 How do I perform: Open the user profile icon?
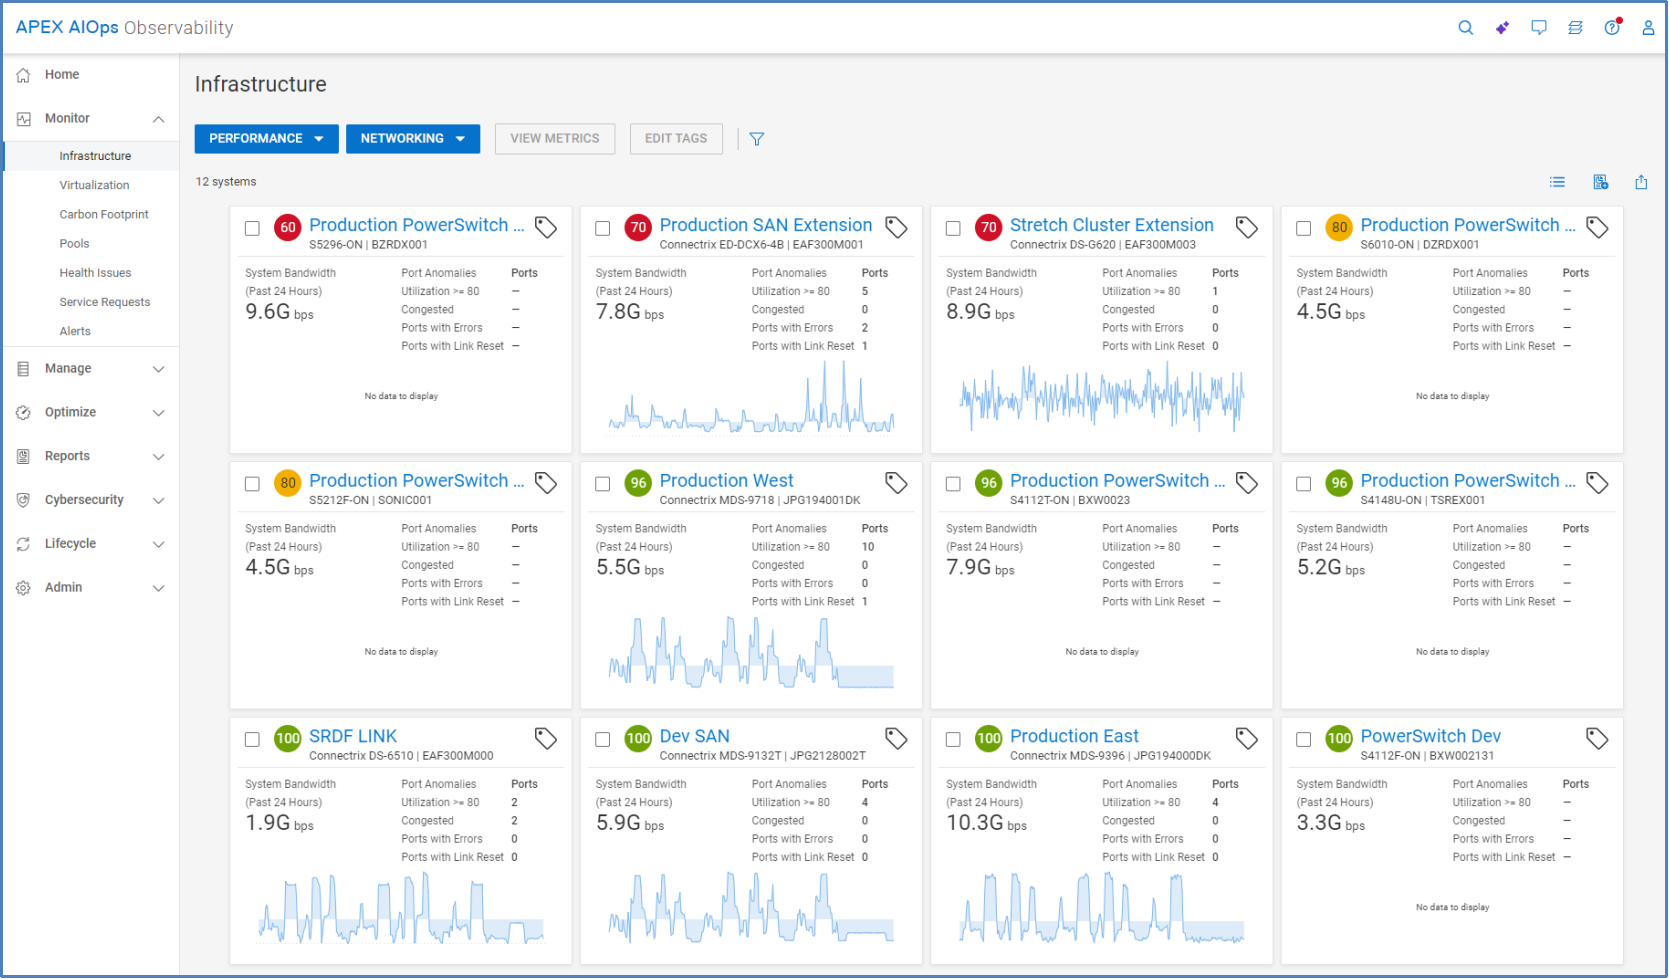click(x=1648, y=28)
